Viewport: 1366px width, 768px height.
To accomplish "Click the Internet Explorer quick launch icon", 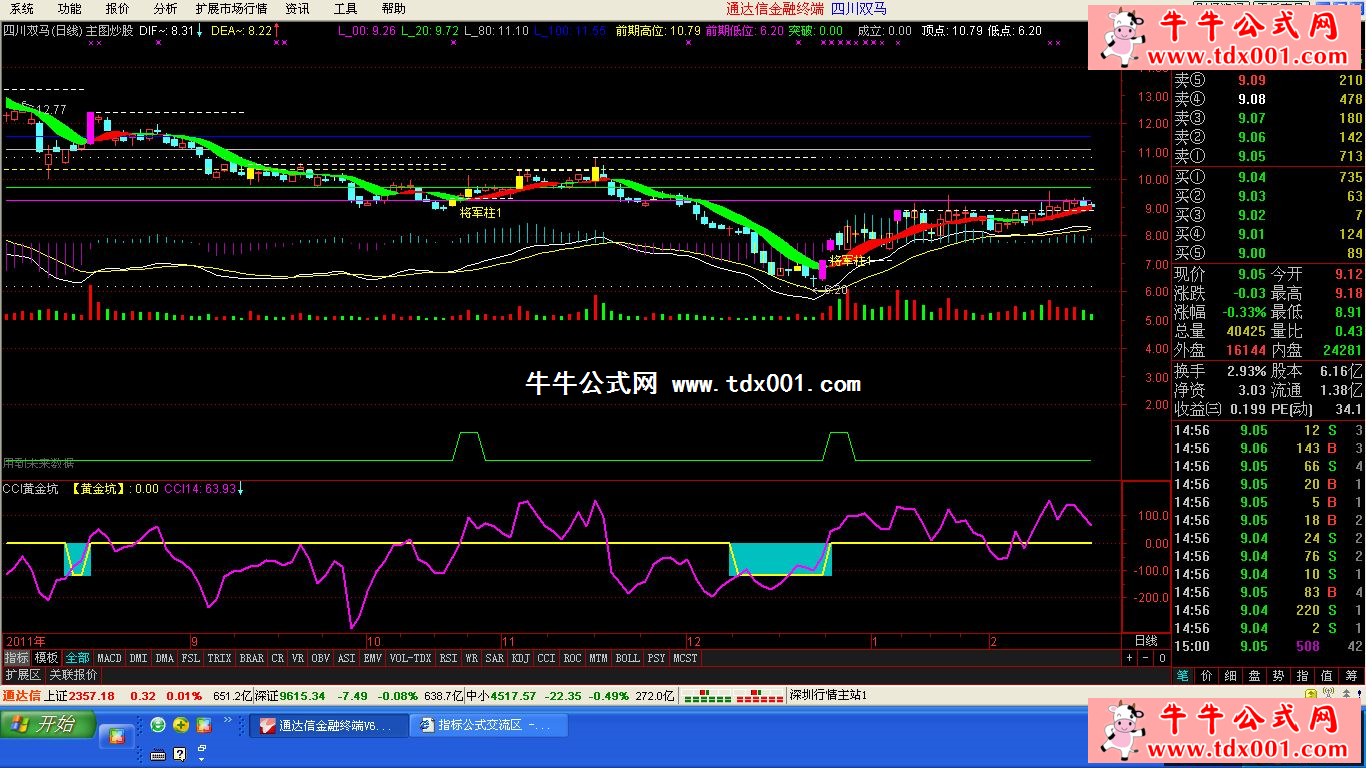I will (158, 725).
